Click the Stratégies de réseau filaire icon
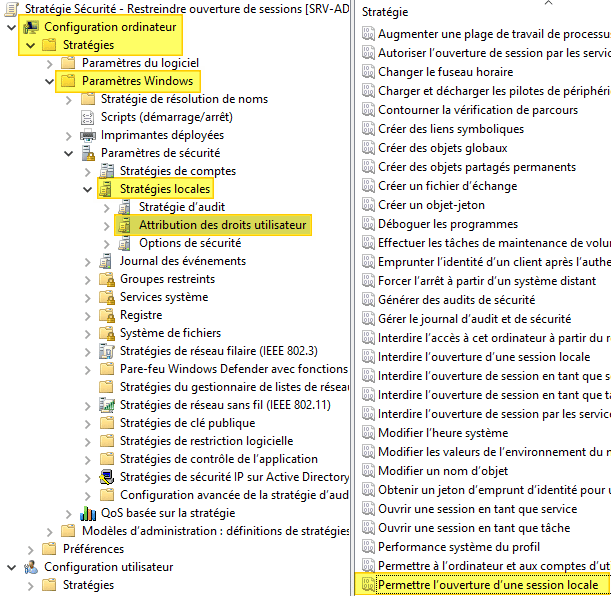The image size is (611, 596). 106,351
